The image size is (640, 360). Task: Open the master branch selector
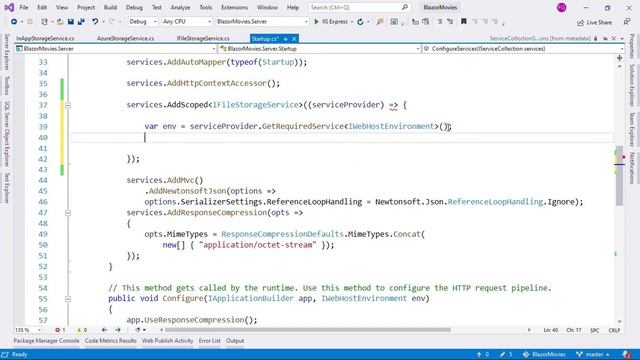[593, 354]
